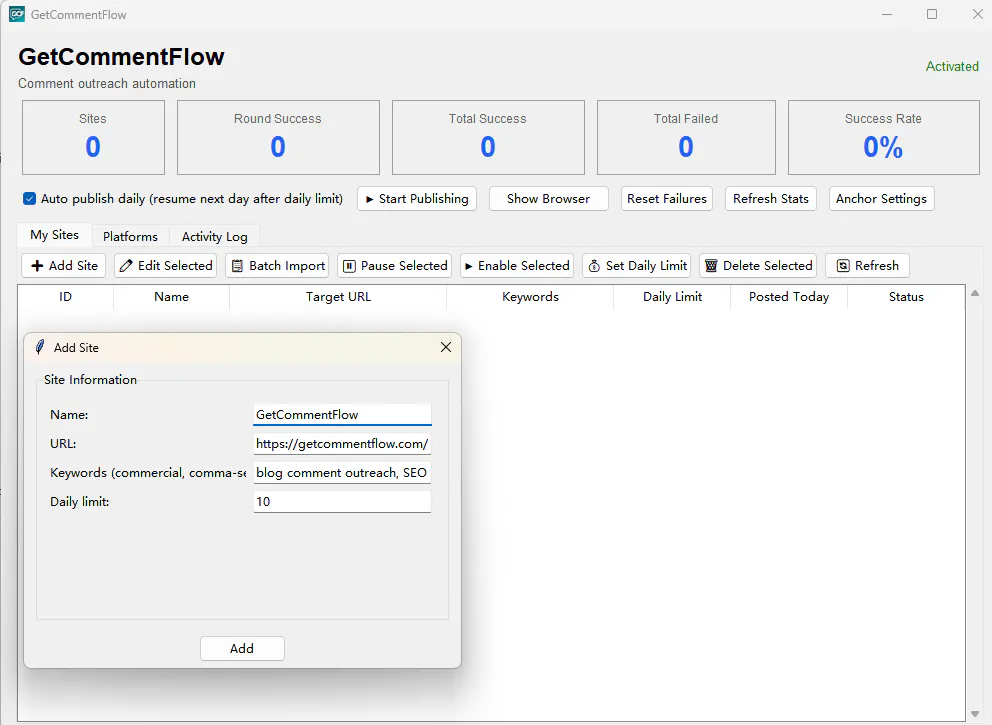The width and height of the screenshot is (992, 725).
Task: Click the table scrollbar down arrow
Action: coord(975,714)
